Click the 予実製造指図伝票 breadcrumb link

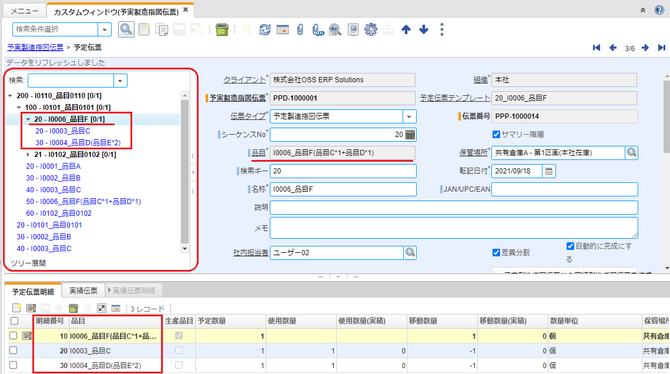click(35, 47)
